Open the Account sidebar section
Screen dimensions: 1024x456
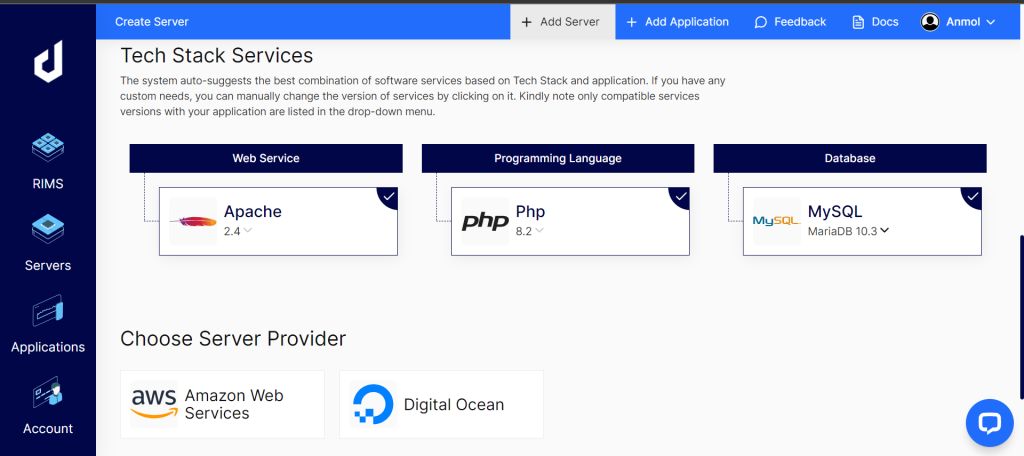48,407
